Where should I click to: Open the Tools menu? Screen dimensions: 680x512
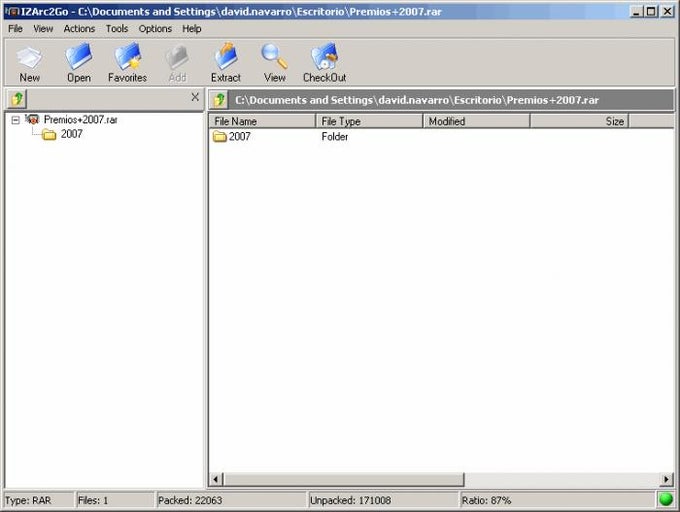pos(117,29)
